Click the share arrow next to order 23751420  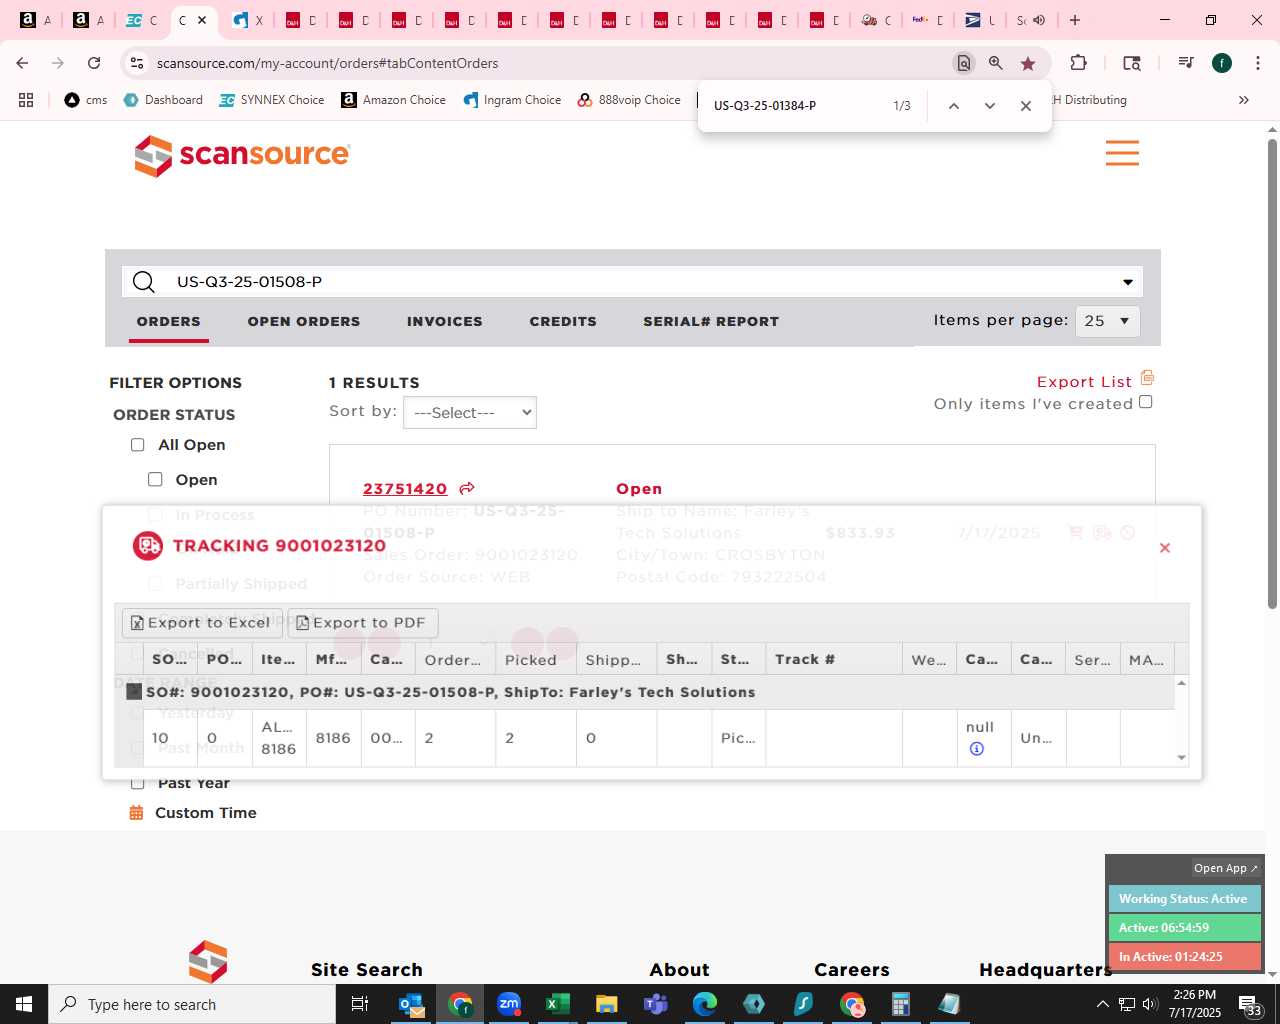pyautogui.click(x=467, y=488)
